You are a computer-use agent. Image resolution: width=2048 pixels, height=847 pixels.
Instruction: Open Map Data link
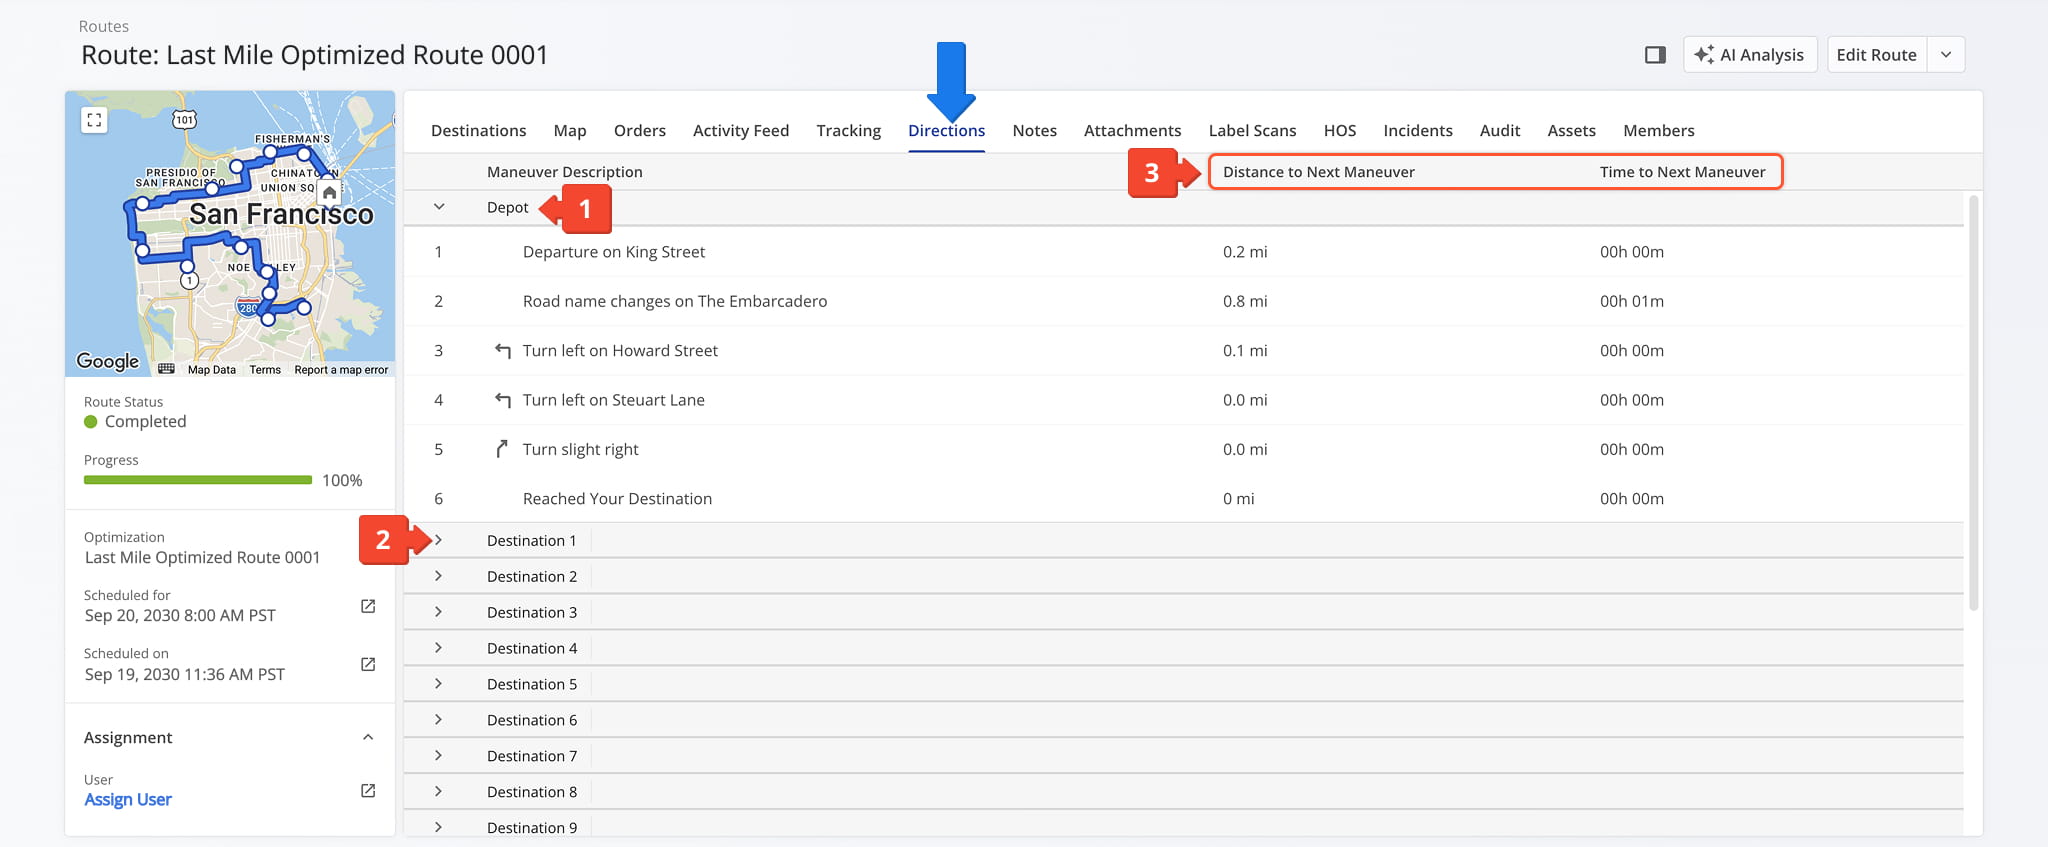(212, 370)
